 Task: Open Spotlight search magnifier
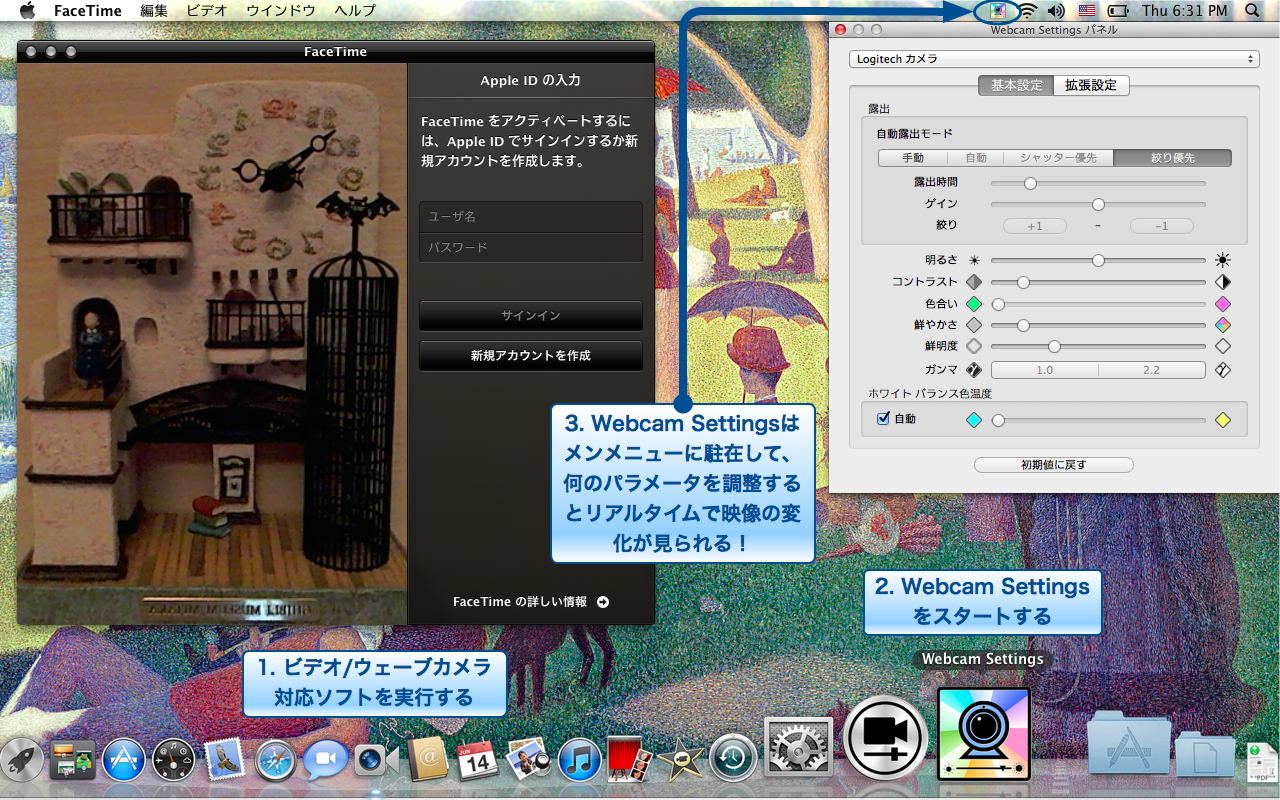pyautogui.click(x=1253, y=11)
